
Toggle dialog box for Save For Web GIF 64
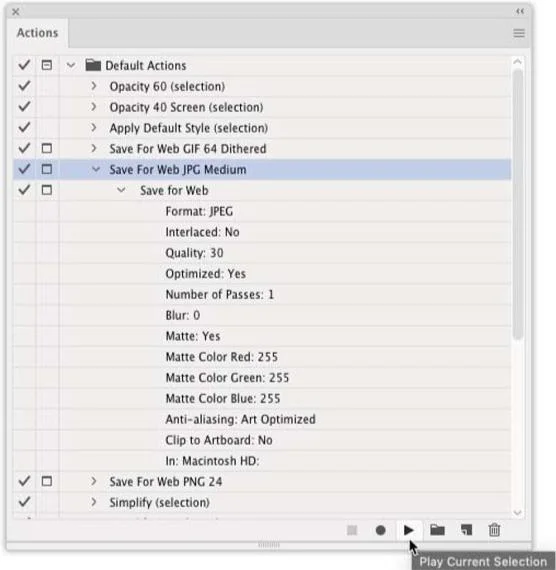click(x=47, y=148)
